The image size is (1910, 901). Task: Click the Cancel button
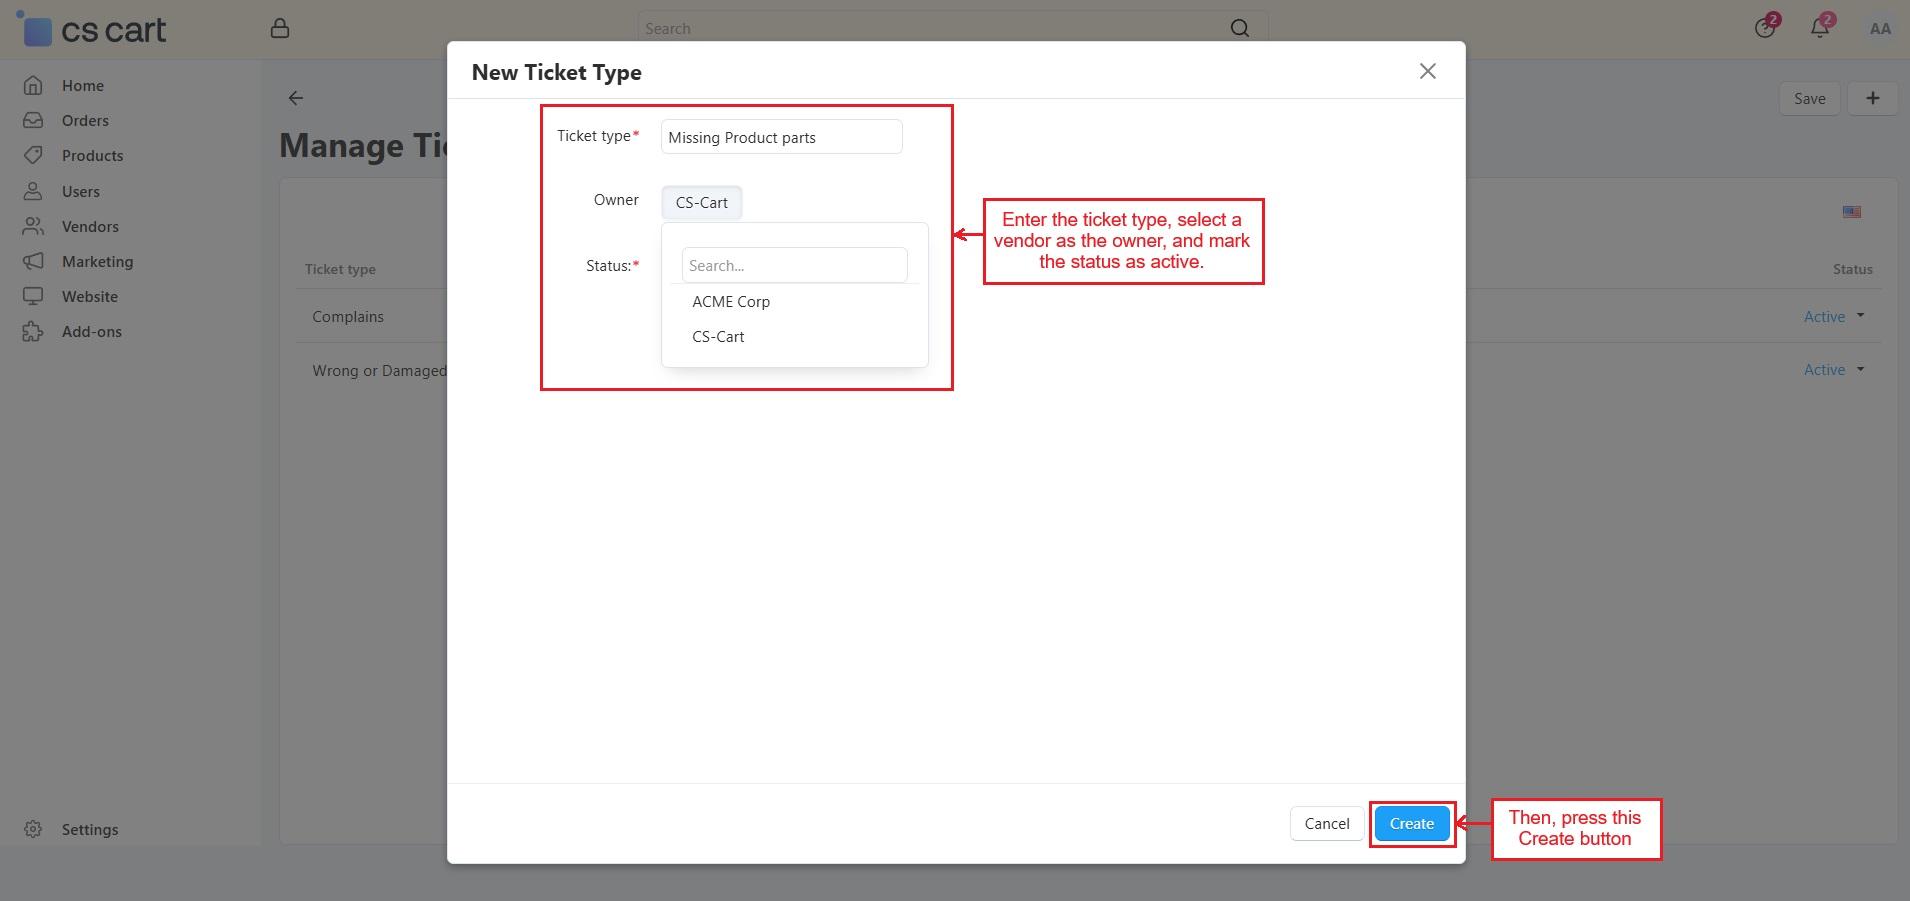(x=1326, y=824)
